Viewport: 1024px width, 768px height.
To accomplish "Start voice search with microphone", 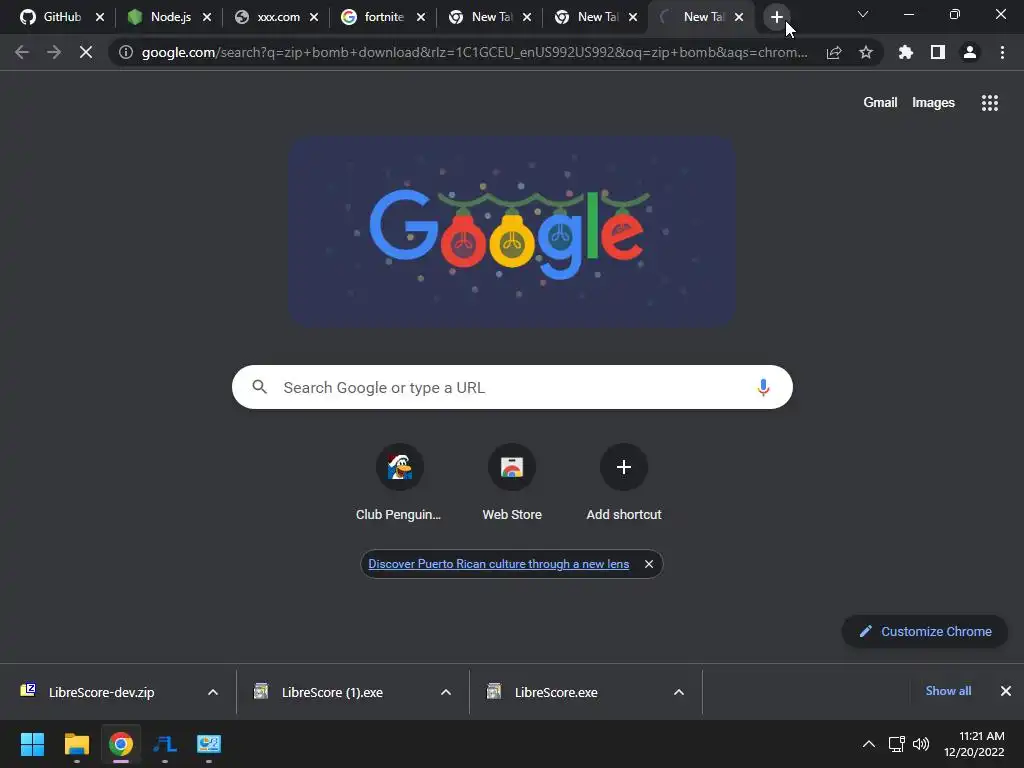I will [763, 387].
